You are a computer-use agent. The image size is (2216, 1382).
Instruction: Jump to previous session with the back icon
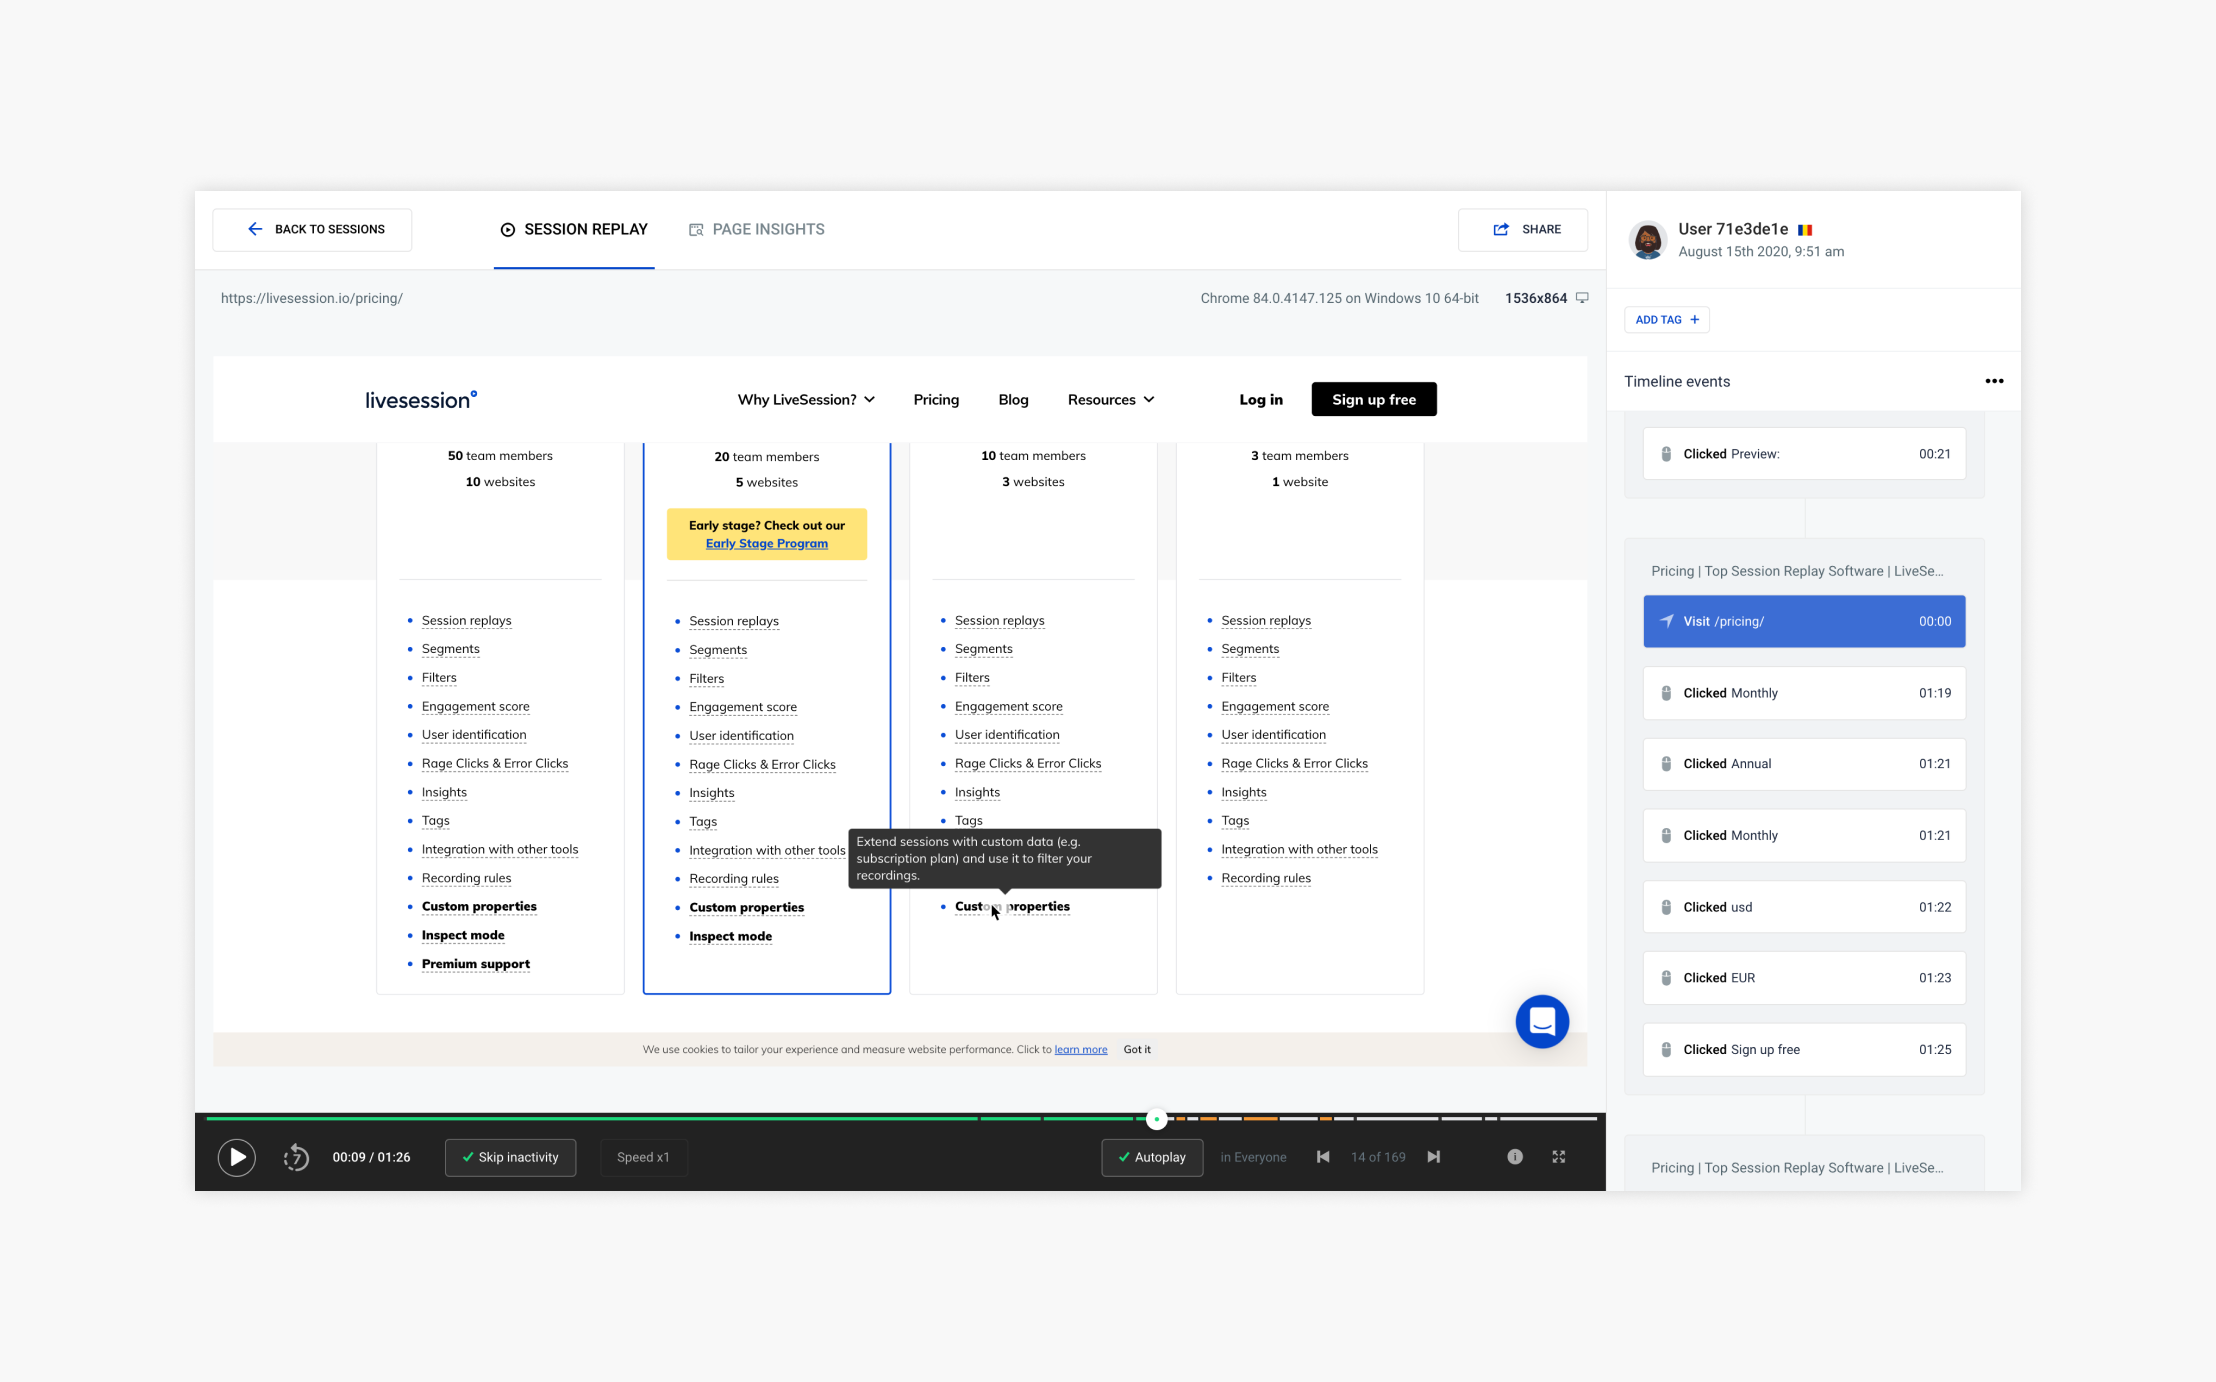[1322, 1157]
